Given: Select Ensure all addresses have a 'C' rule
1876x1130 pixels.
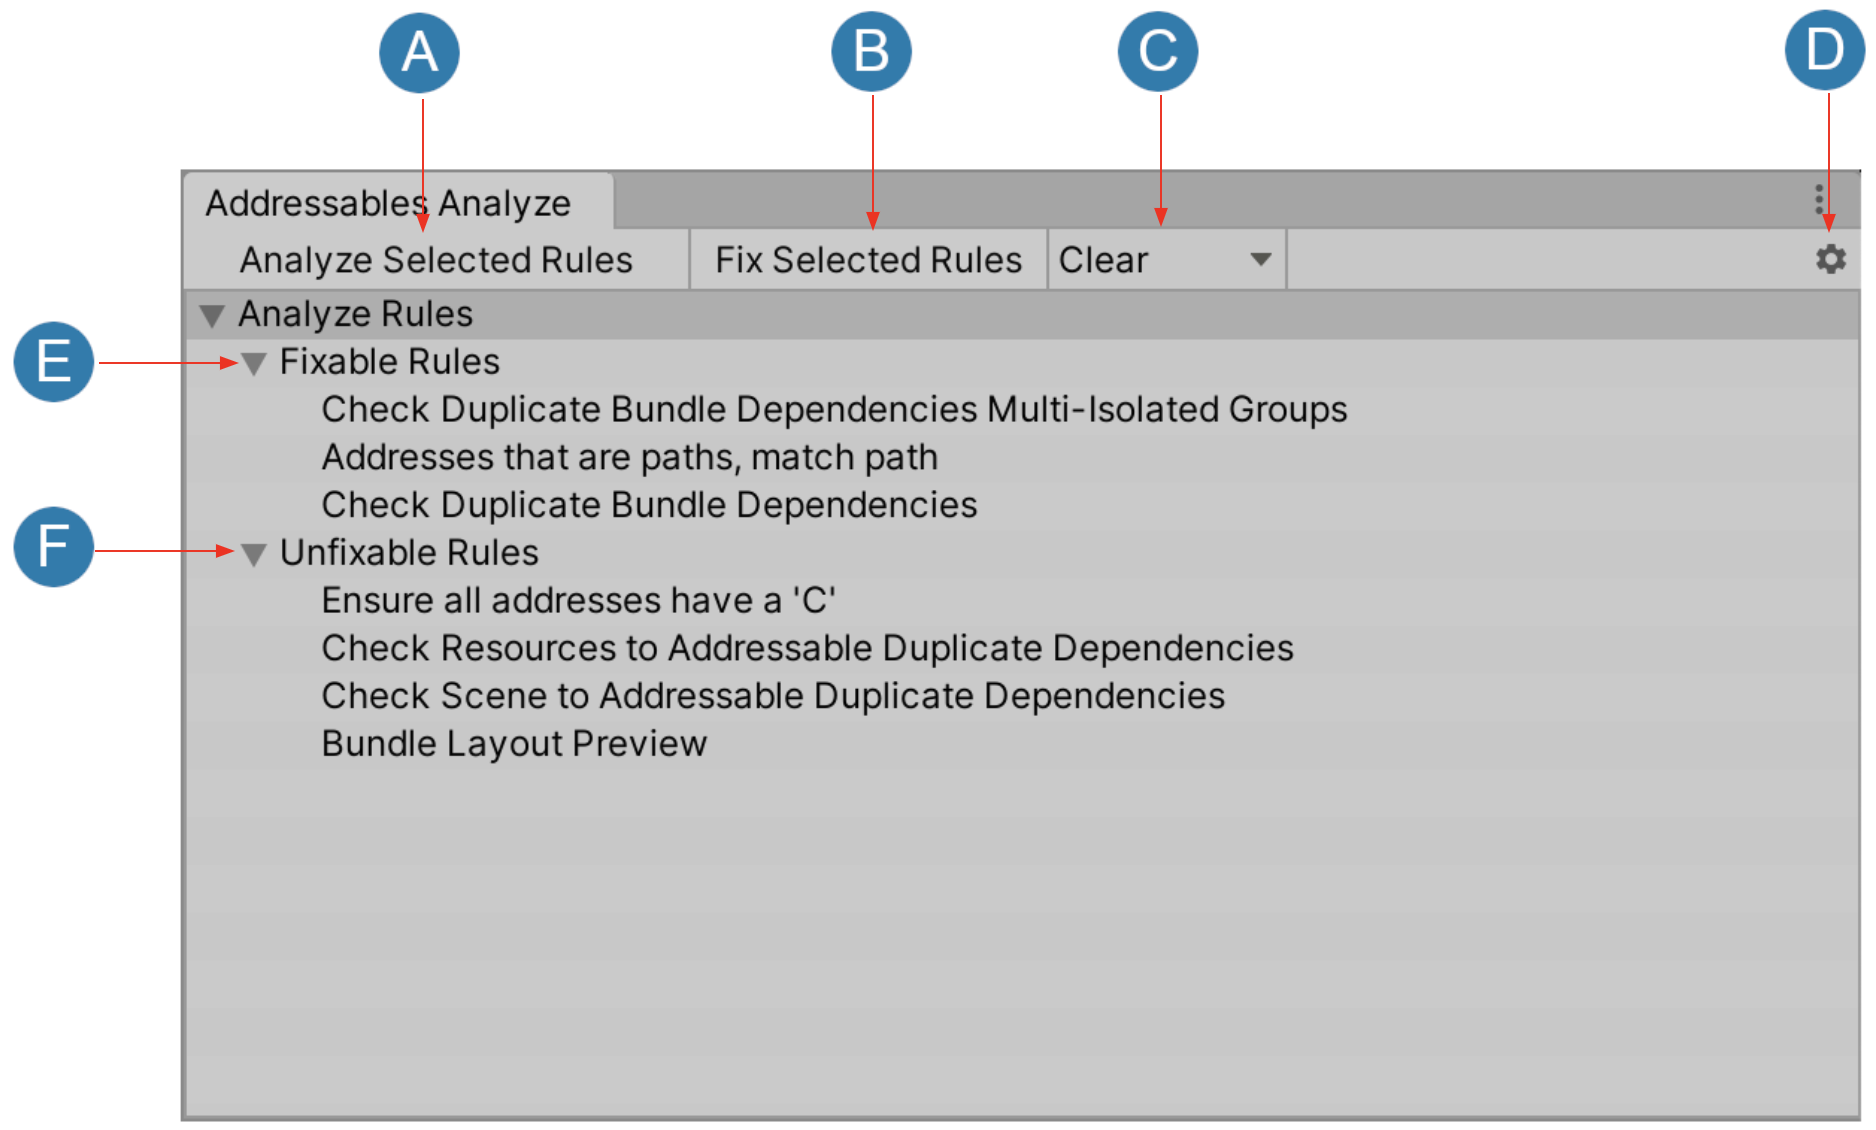Looking at the screenshot, I should 578,600.
